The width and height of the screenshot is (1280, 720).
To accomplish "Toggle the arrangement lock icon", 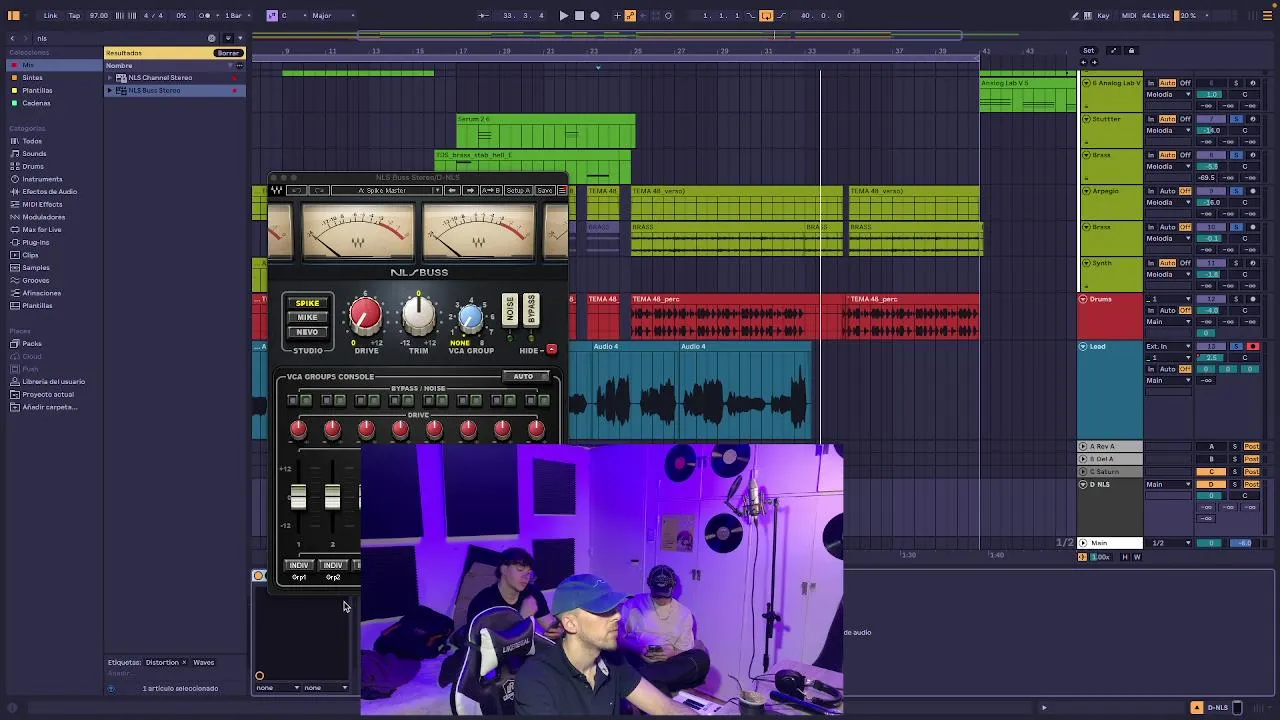I will [x=1131, y=51].
